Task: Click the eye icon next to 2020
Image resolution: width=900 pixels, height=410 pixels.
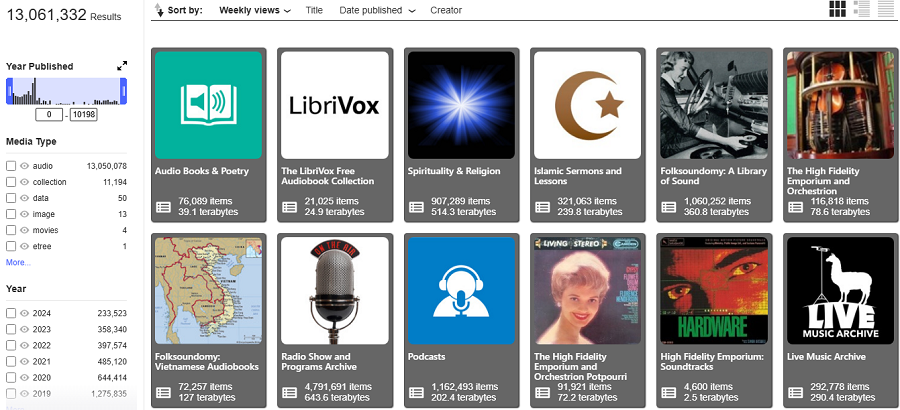Action: click(x=24, y=377)
